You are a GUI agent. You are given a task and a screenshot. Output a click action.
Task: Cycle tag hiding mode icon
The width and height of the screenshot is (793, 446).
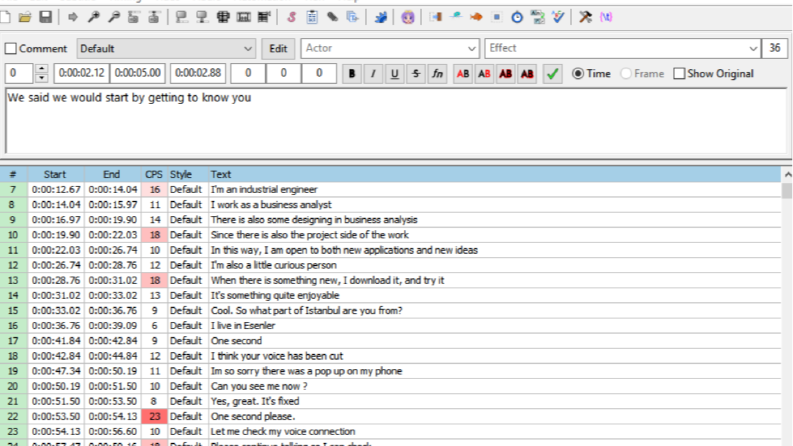click(x=606, y=17)
